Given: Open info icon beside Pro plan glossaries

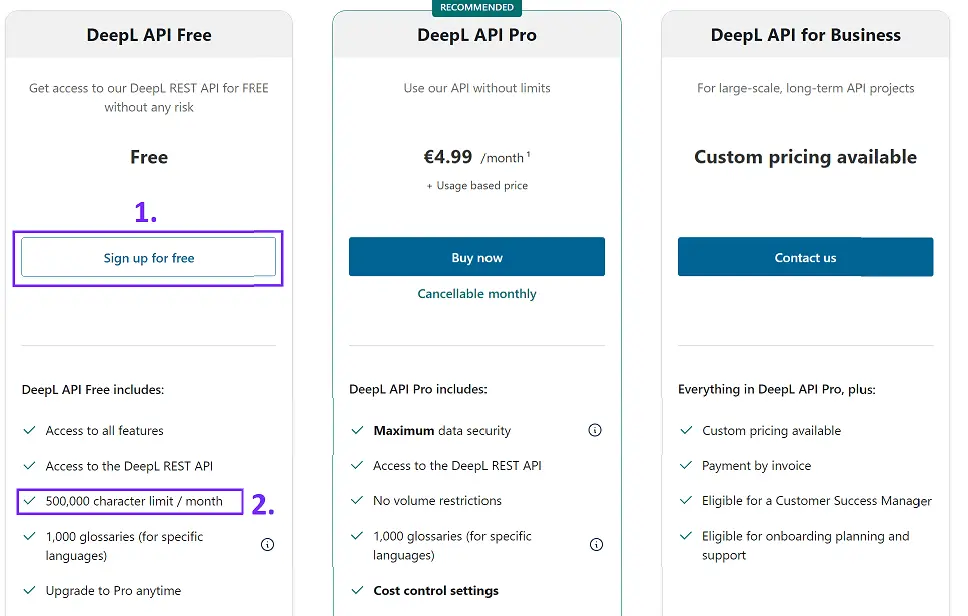Looking at the screenshot, I should (596, 544).
